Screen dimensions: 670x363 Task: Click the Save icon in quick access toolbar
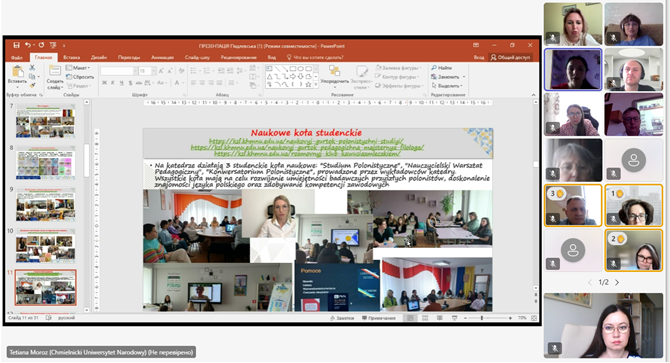pos(16,45)
